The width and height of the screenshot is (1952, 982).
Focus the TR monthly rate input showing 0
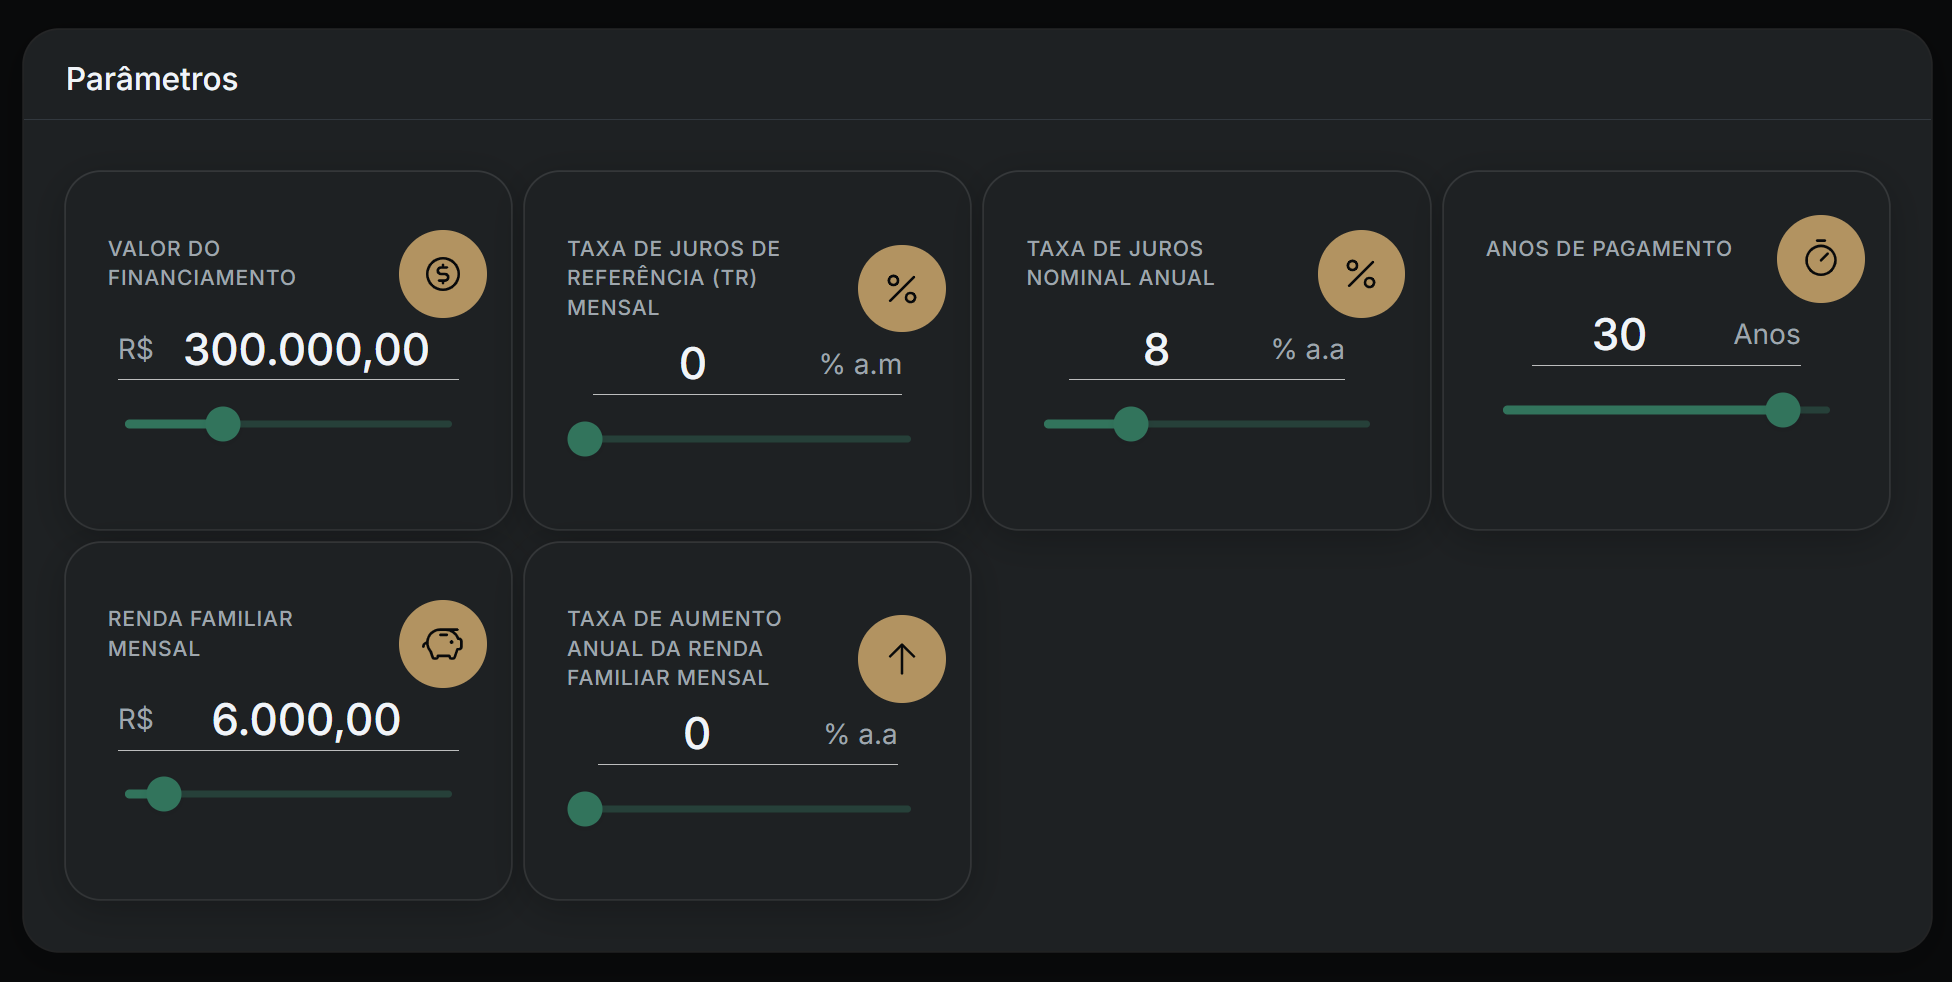pos(693,364)
